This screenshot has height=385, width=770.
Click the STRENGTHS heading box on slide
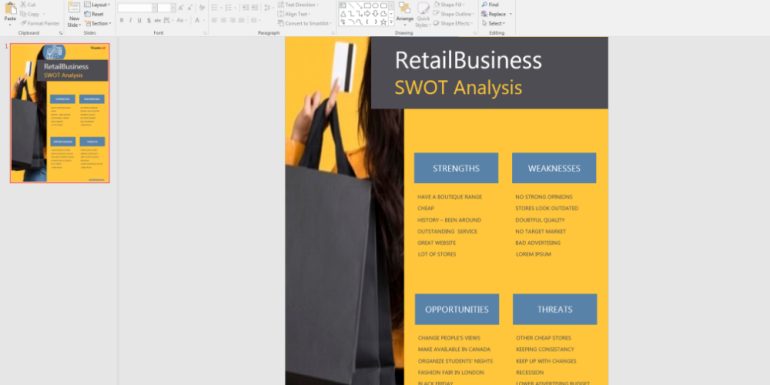point(456,168)
